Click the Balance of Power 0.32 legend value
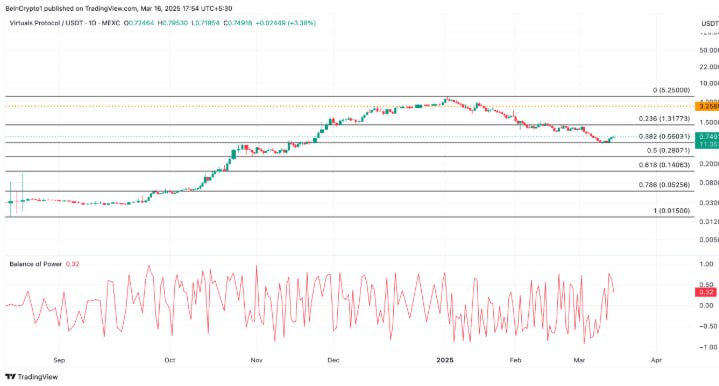719x386 pixels. [72, 264]
